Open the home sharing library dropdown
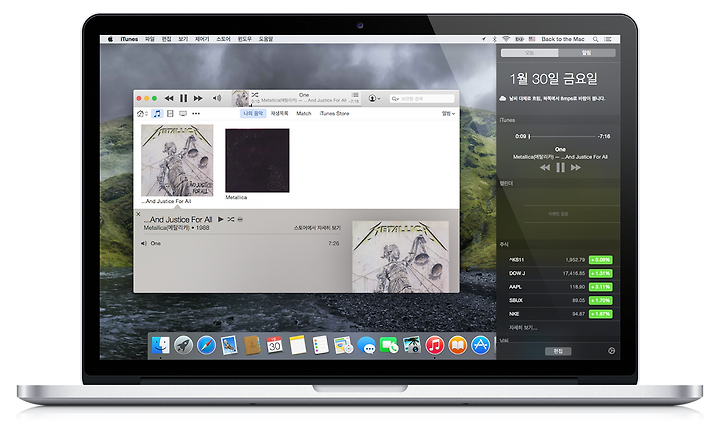720x421 pixels. [142, 113]
